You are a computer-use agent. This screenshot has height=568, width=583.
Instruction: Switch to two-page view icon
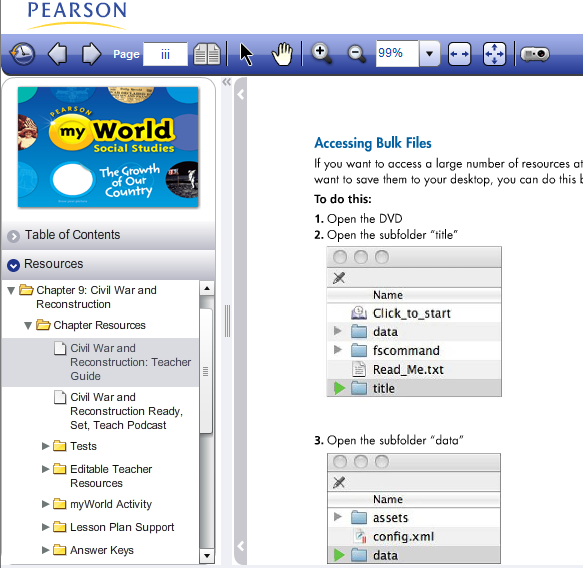pyautogui.click(x=207, y=54)
